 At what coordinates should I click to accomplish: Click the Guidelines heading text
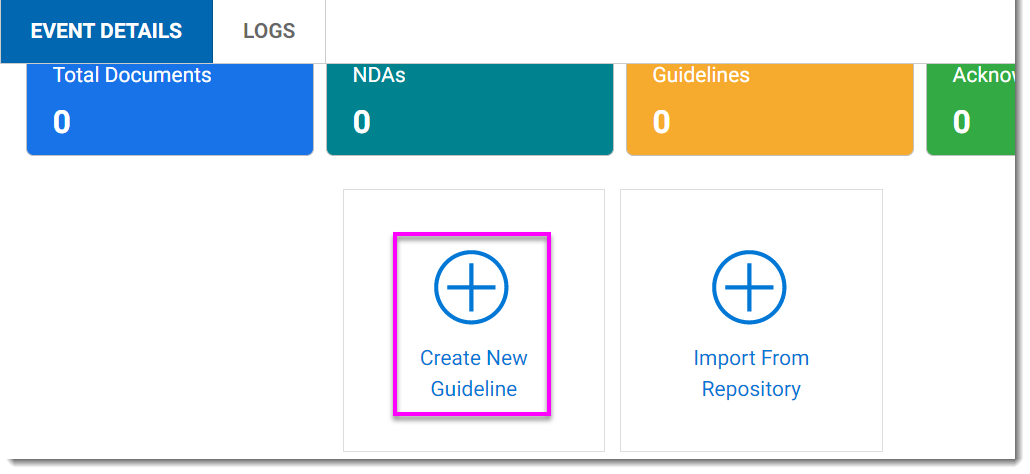point(701,75)
